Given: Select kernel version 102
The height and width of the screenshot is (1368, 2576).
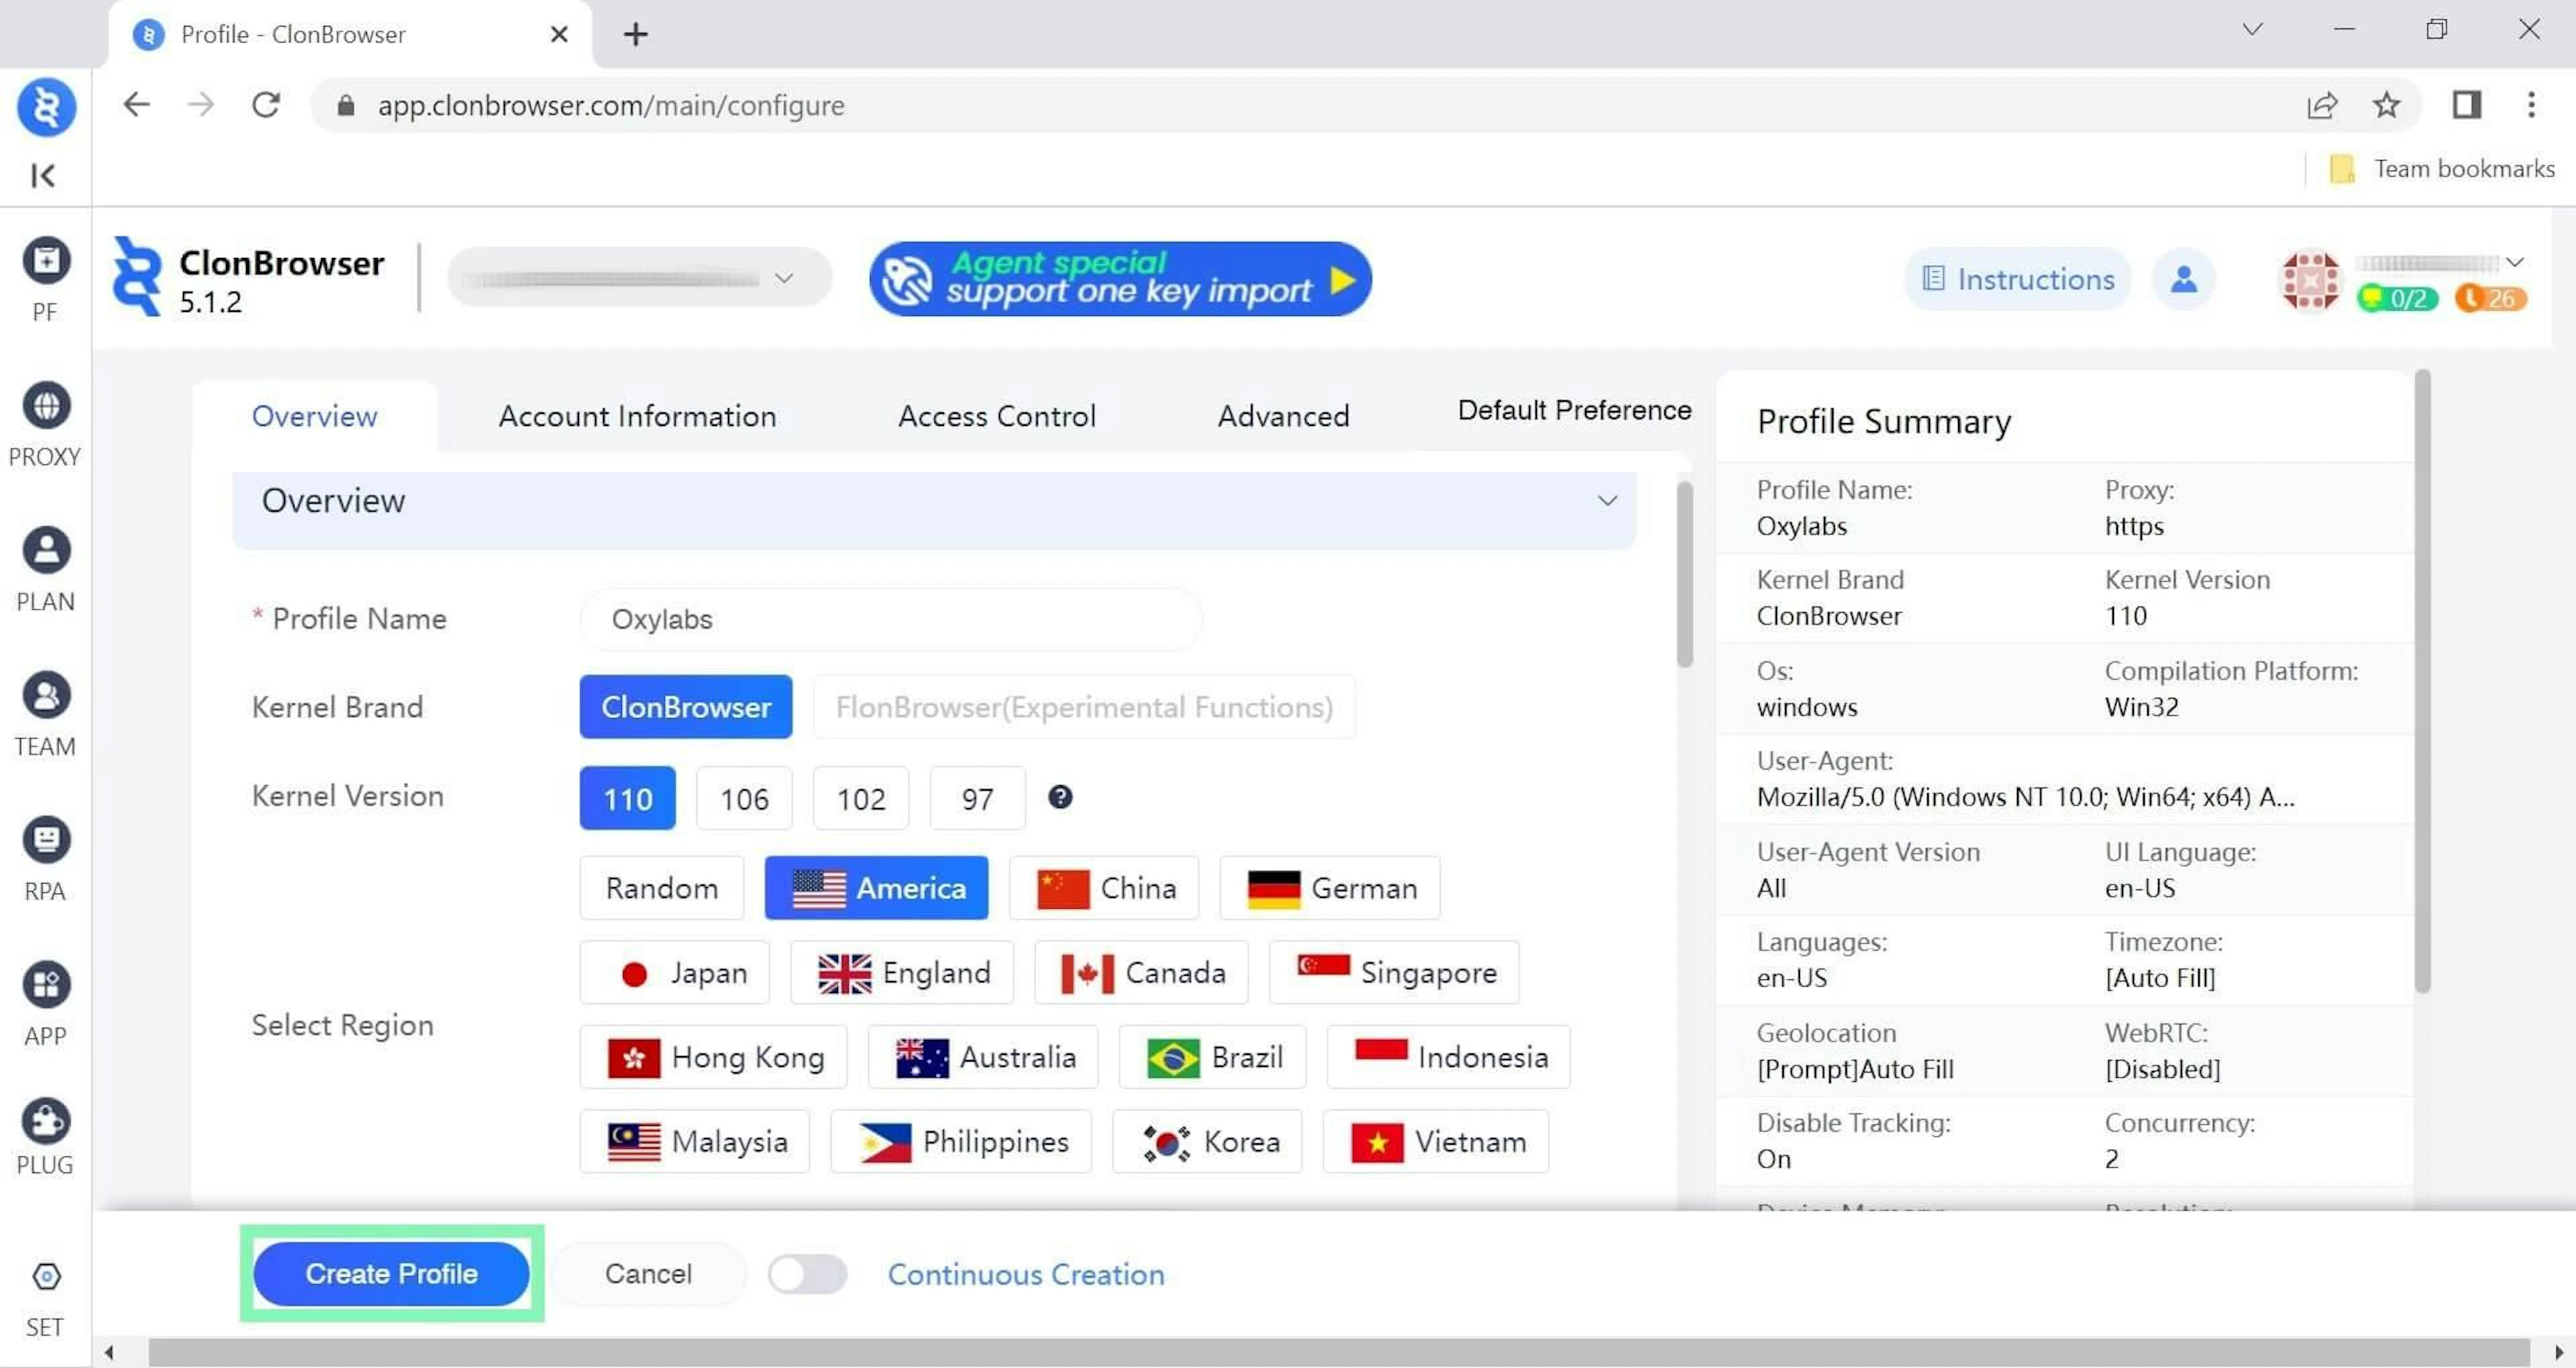Looking at the screenshot, I should (861, 798).
